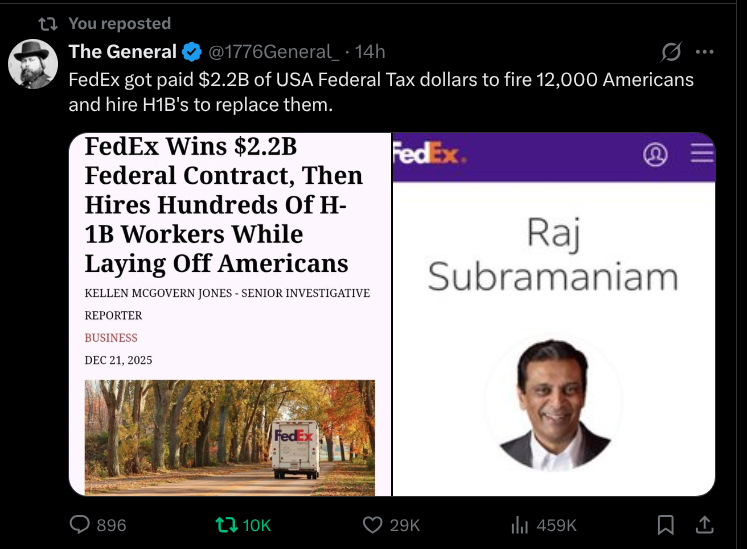Open The General's profile avatar
This screenshot has height=549, width=747.
pyautogui.click(x=33, y=65)
